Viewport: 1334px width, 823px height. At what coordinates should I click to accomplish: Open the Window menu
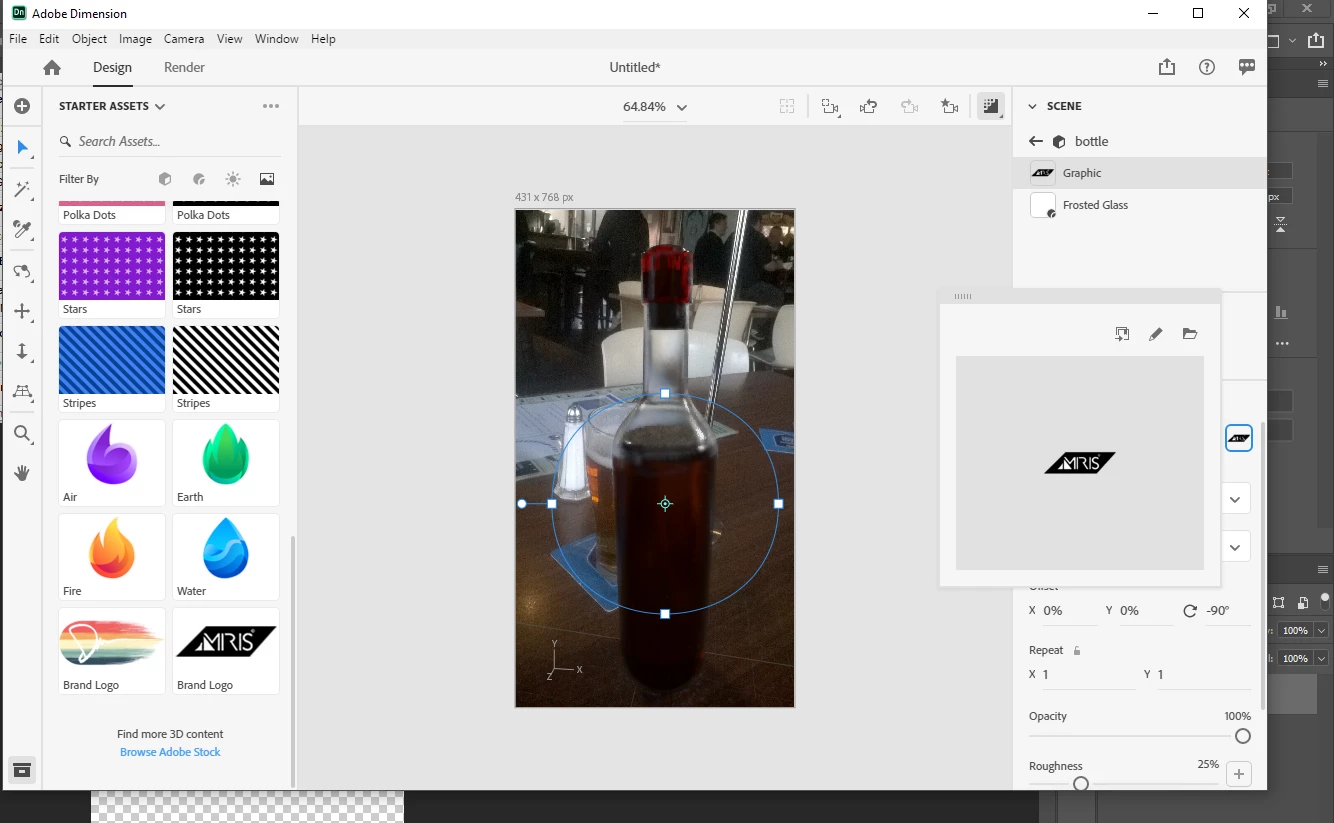[x=277, y=39]
